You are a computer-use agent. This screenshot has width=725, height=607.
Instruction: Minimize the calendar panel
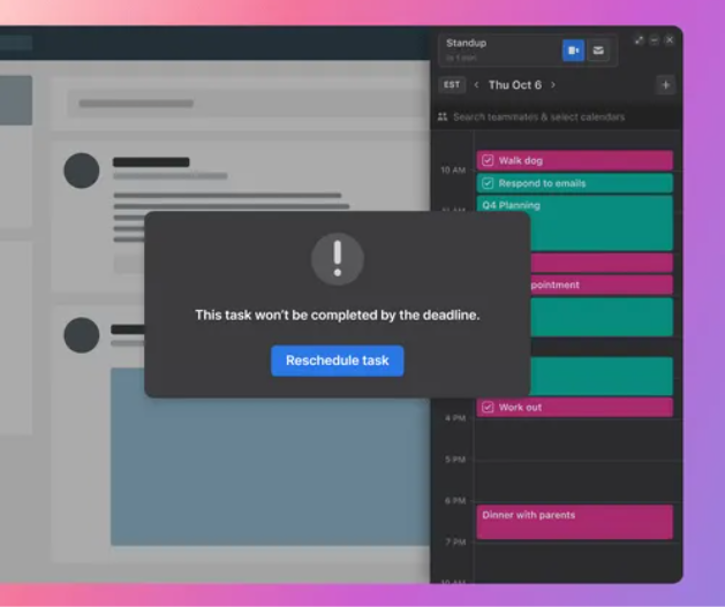click(x=654, y=40)
